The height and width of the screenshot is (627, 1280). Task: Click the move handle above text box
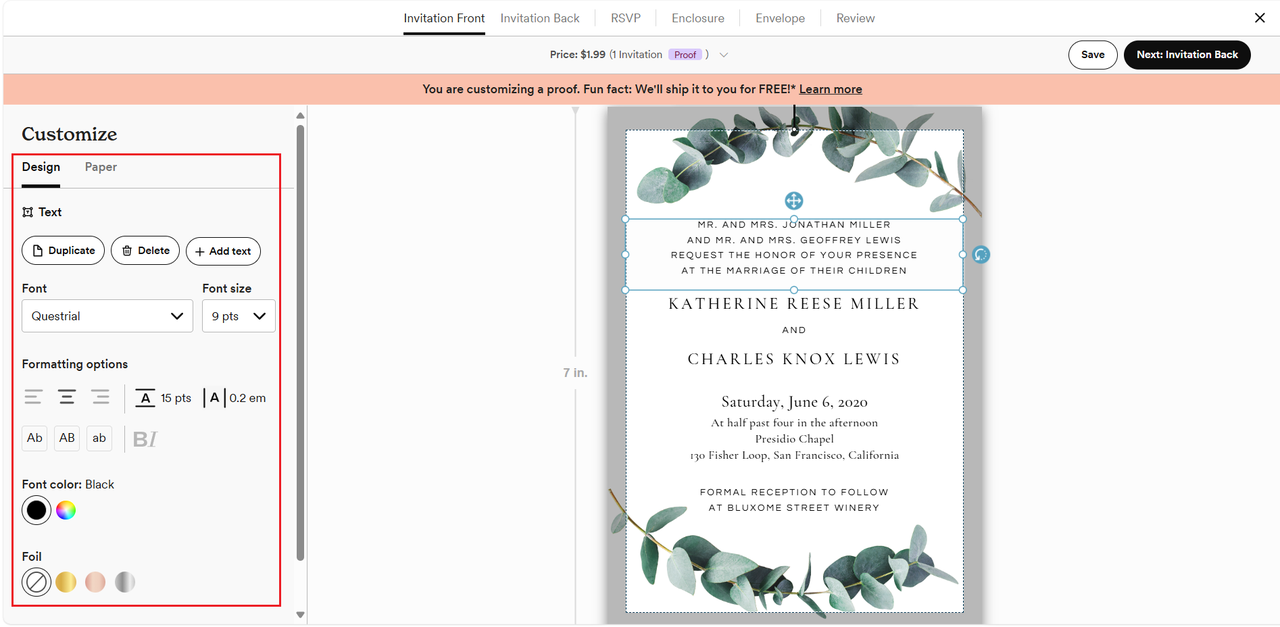[794, 201]
